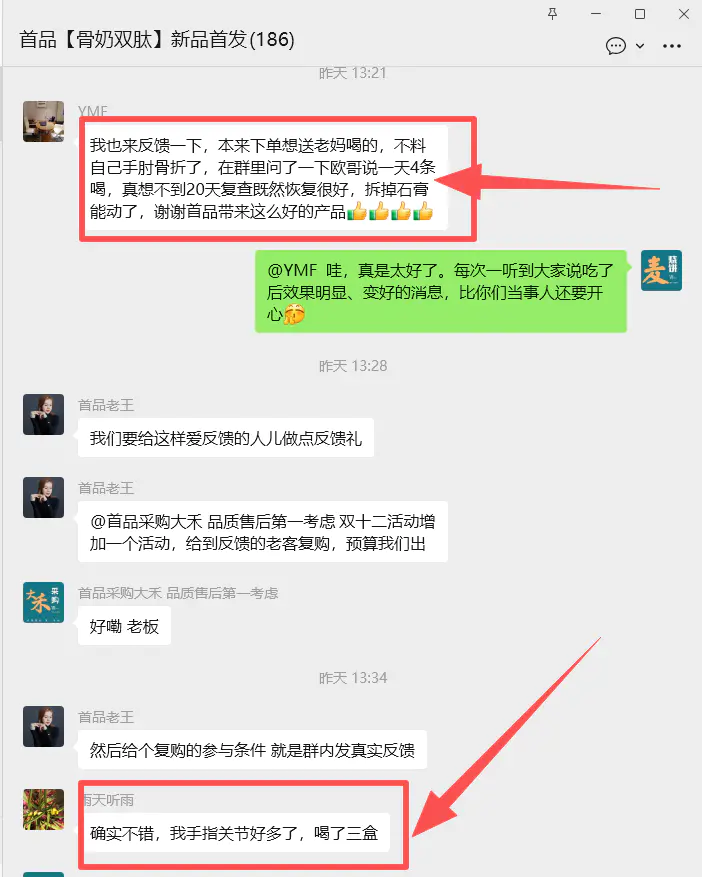The height and width of the screenshot is (877, 702).
Task: Expand the chevron next to chat bubble
Action: 640,46
